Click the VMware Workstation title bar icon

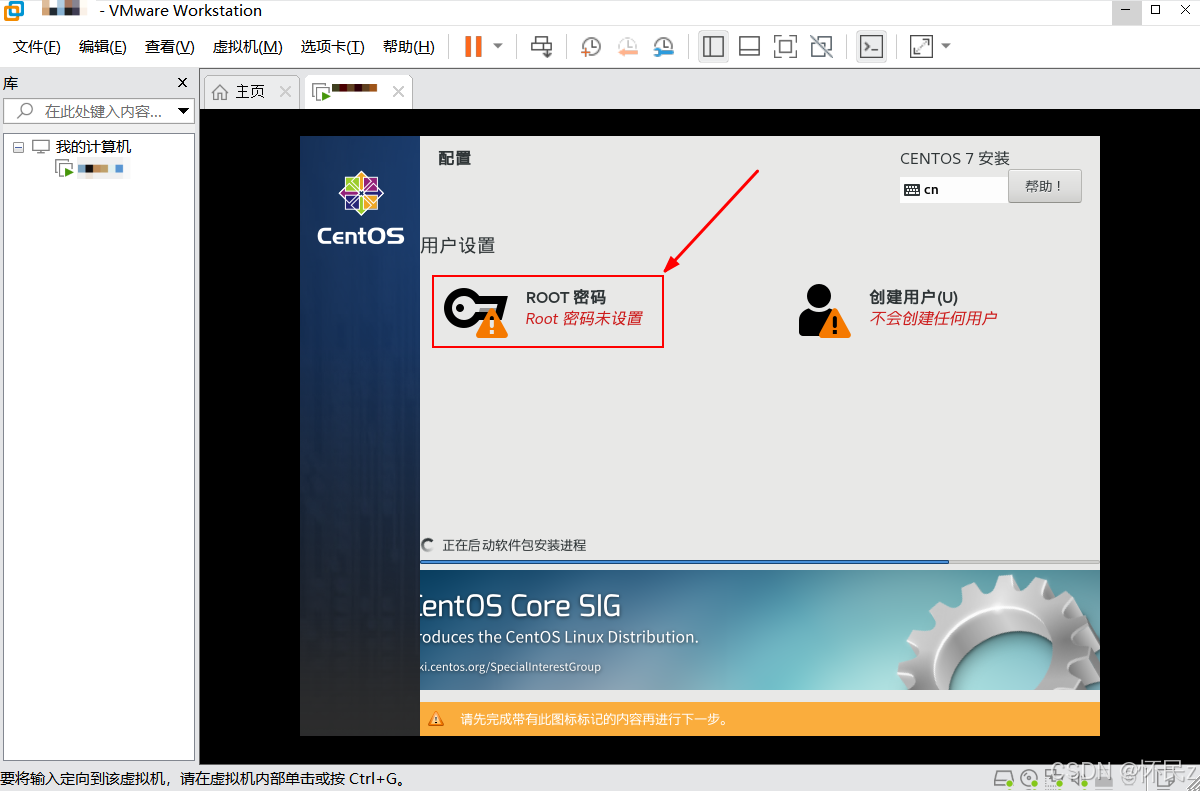click(x=14, y=11)
